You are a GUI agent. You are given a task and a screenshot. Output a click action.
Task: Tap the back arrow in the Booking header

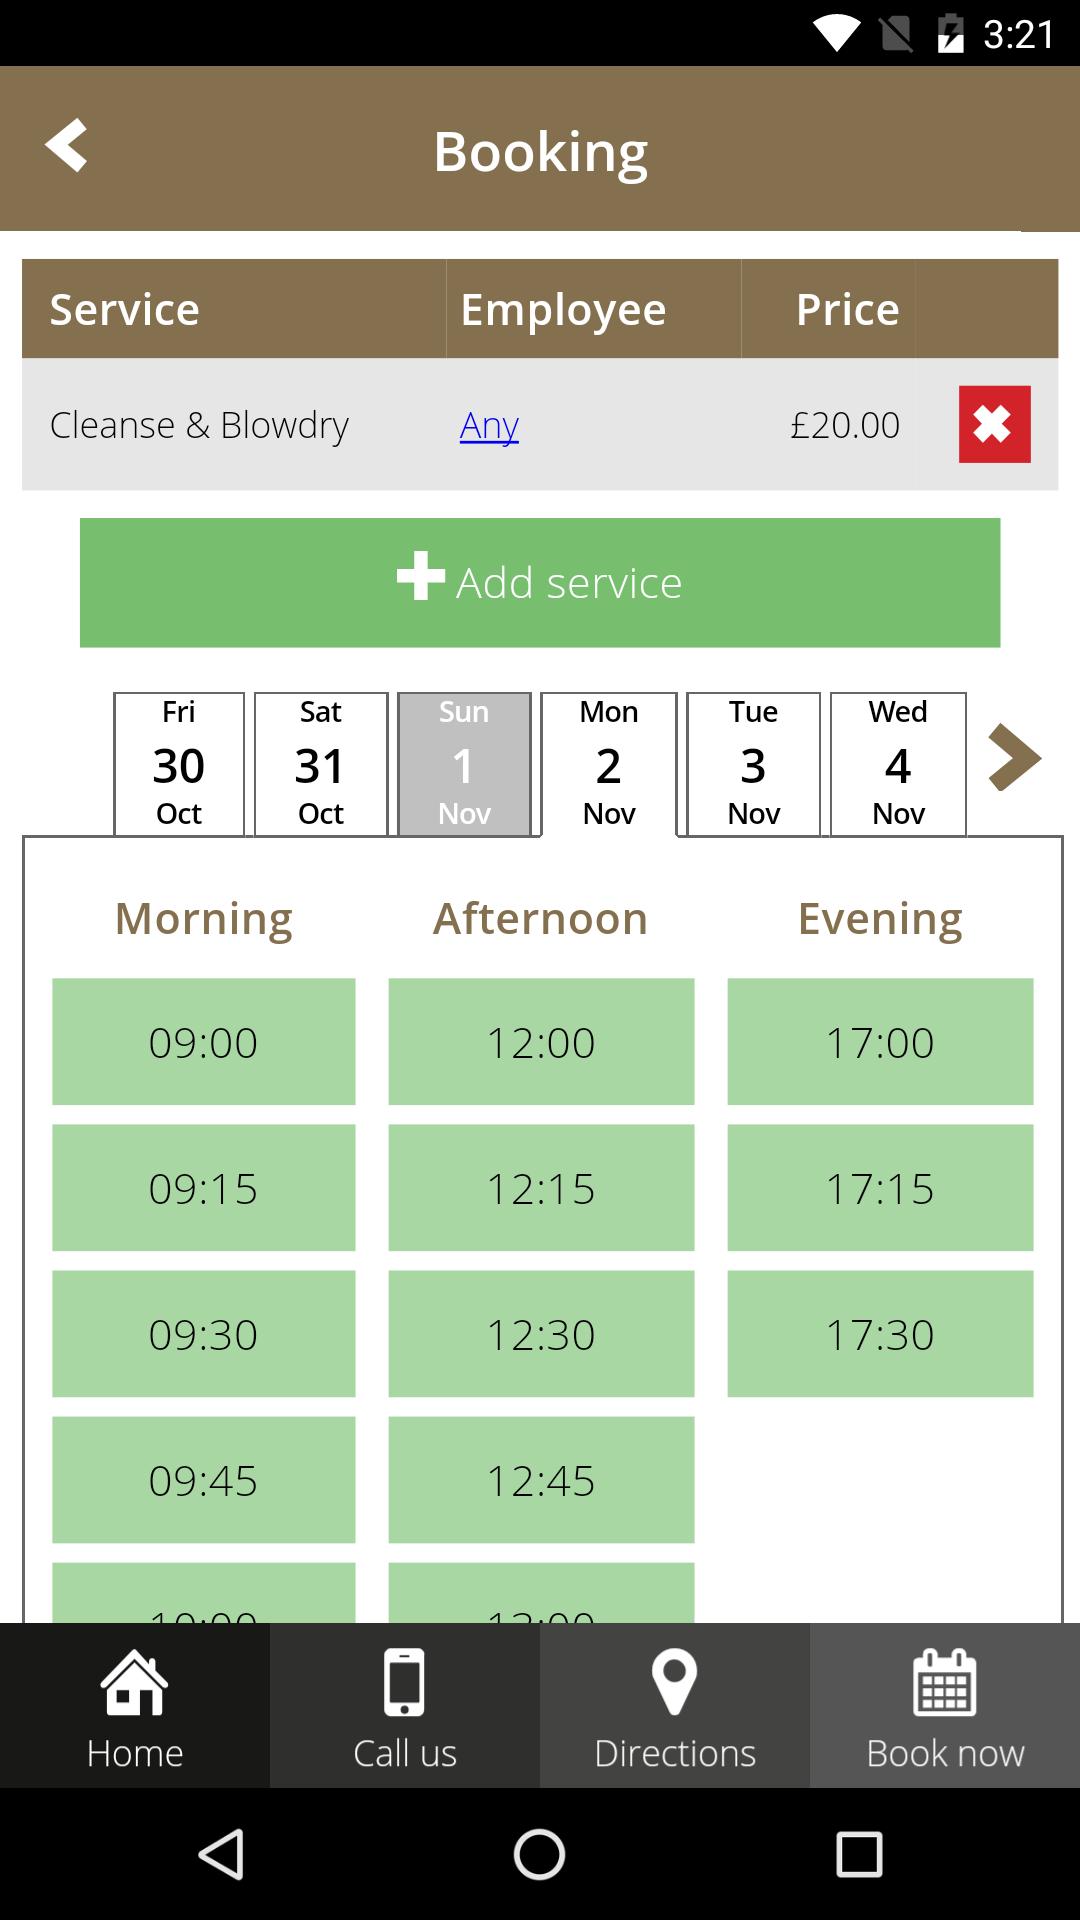[x=66, y=146]
